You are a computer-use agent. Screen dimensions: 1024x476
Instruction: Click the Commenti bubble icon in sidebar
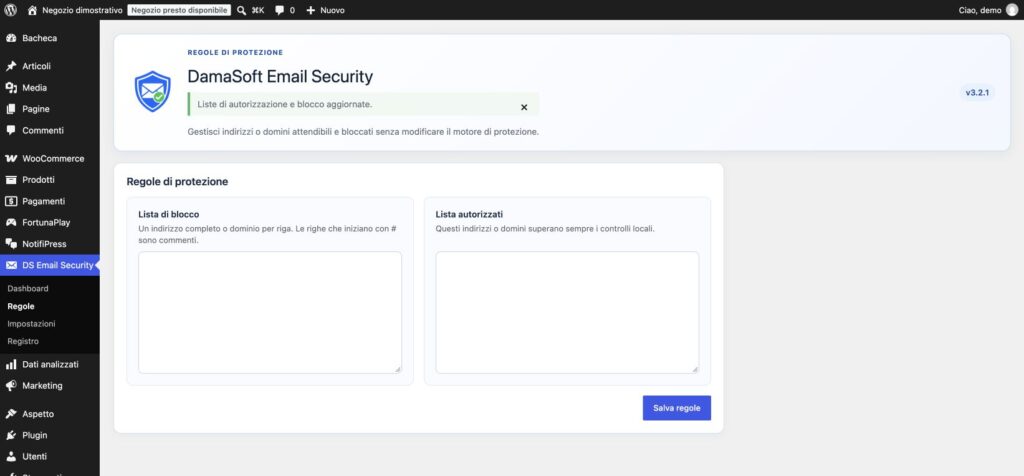[x=11, y=130]
